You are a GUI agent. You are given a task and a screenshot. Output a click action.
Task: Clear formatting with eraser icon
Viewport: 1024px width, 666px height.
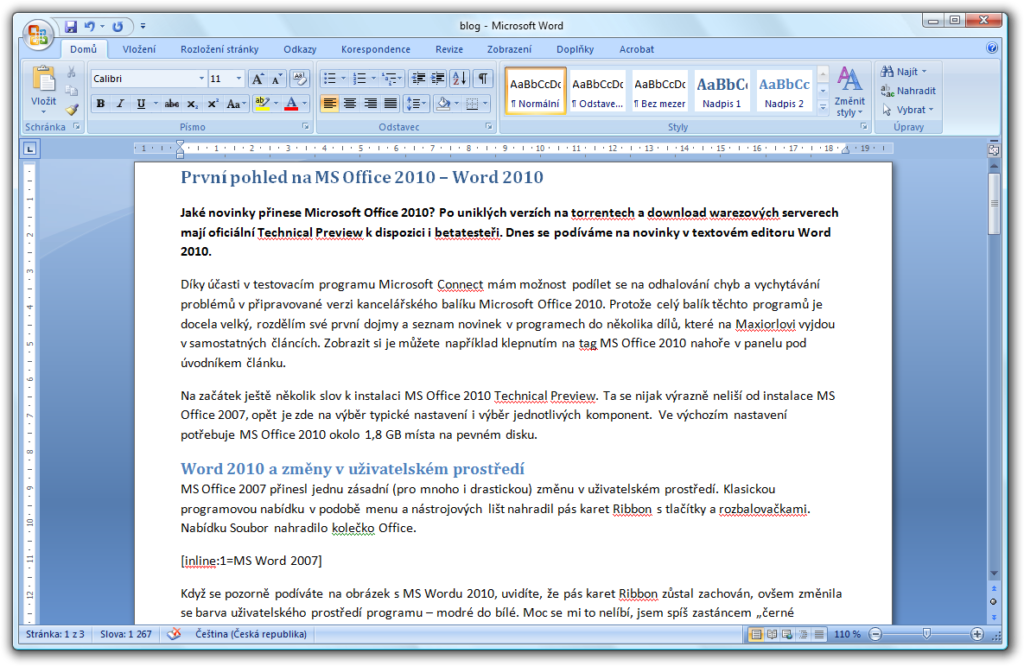(300, 79)
